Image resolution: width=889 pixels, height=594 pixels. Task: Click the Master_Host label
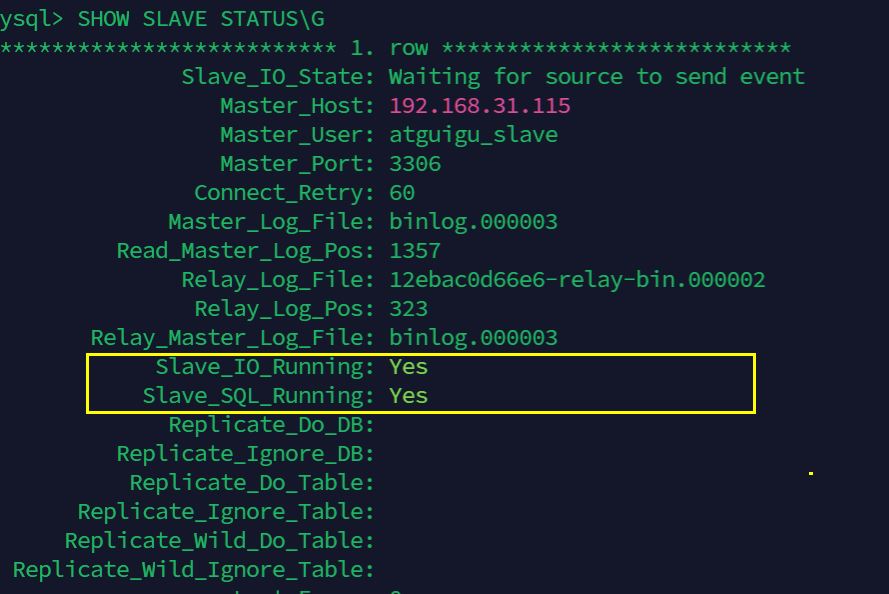click(297, 106)
